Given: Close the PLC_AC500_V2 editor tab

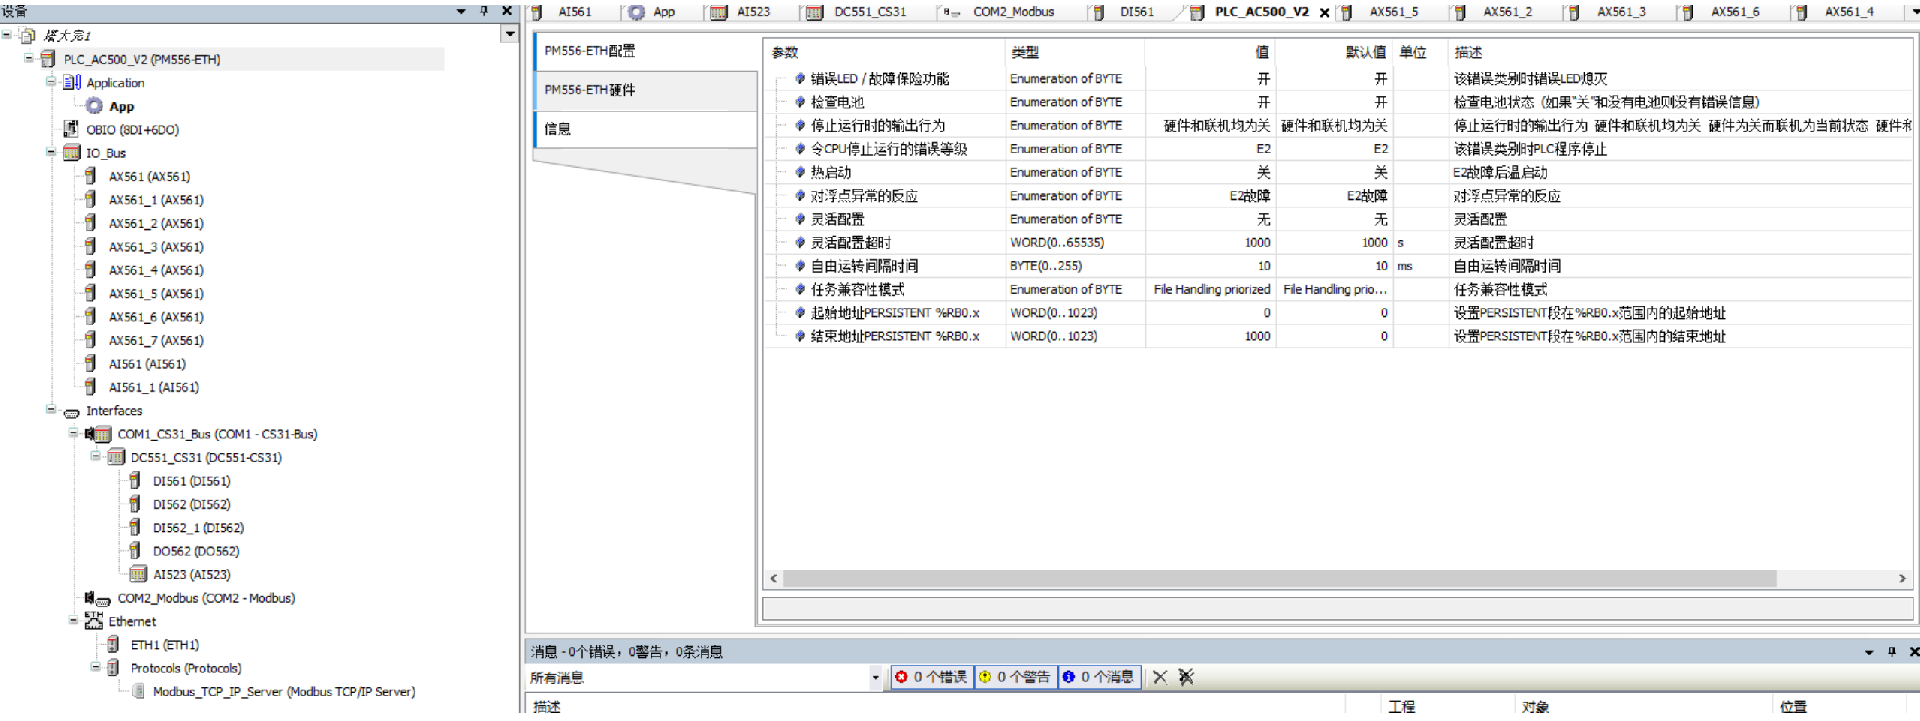Looking at the screenshot, I should point(1325,13).
